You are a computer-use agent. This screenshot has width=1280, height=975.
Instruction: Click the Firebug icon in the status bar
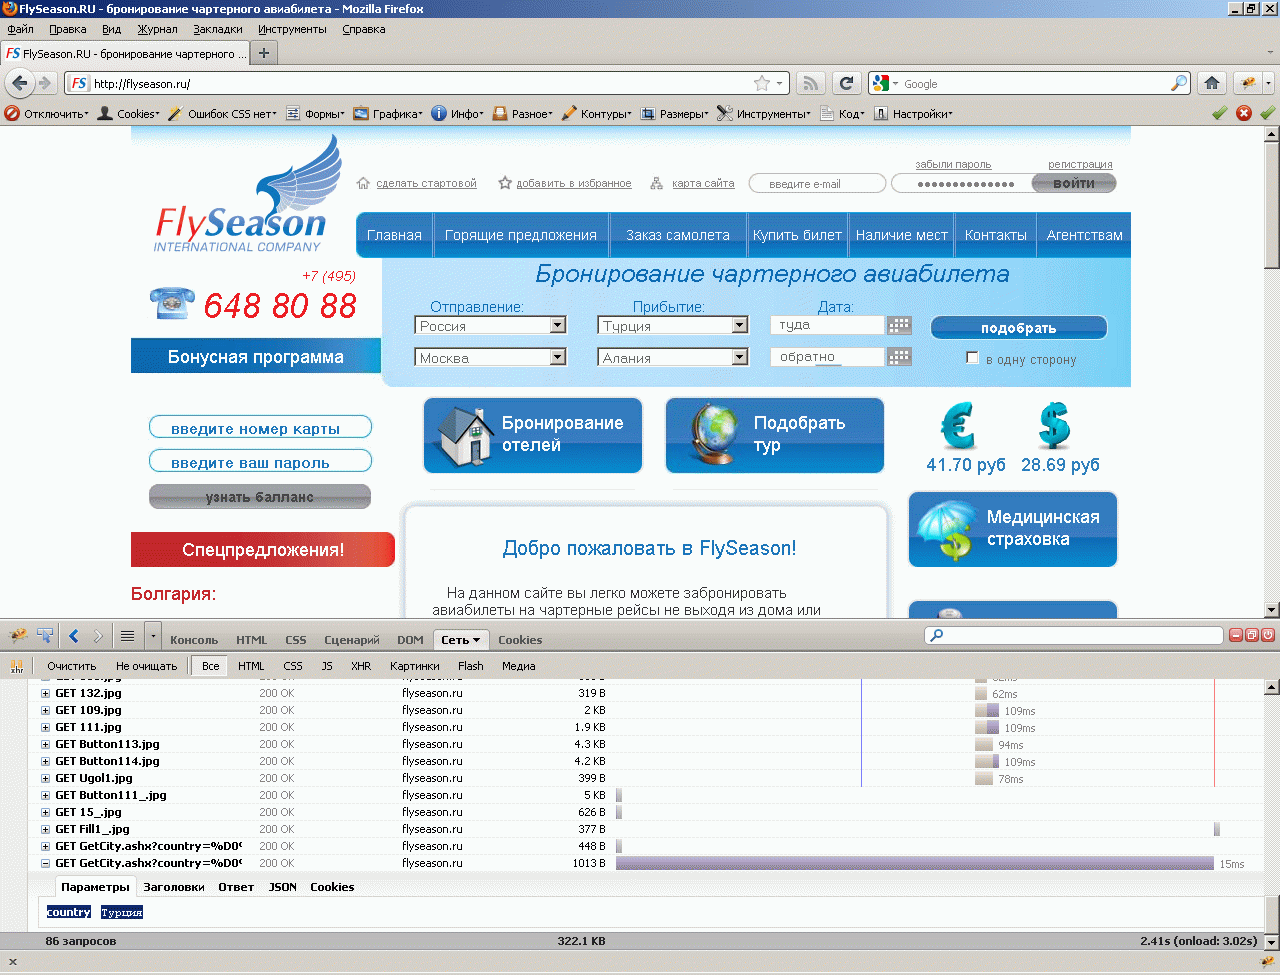[1267, 962]
